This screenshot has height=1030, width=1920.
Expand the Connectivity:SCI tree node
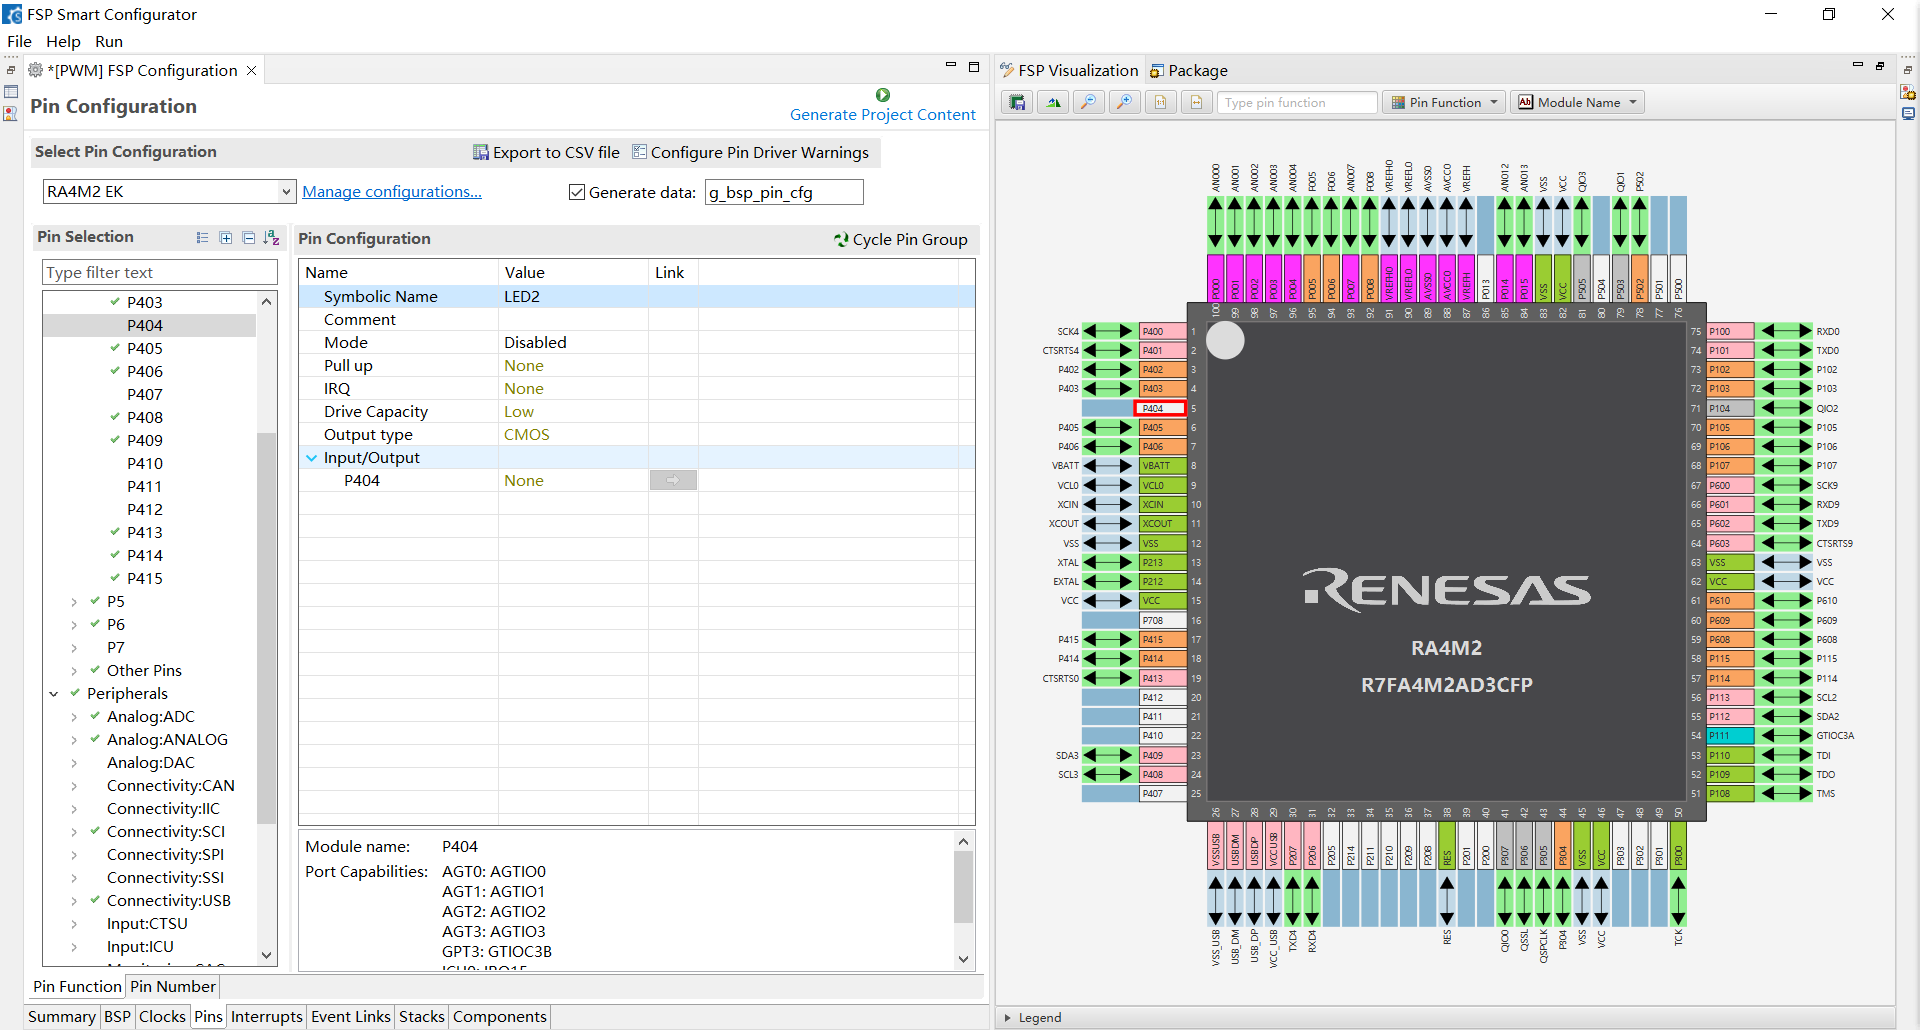click(74, 832)
